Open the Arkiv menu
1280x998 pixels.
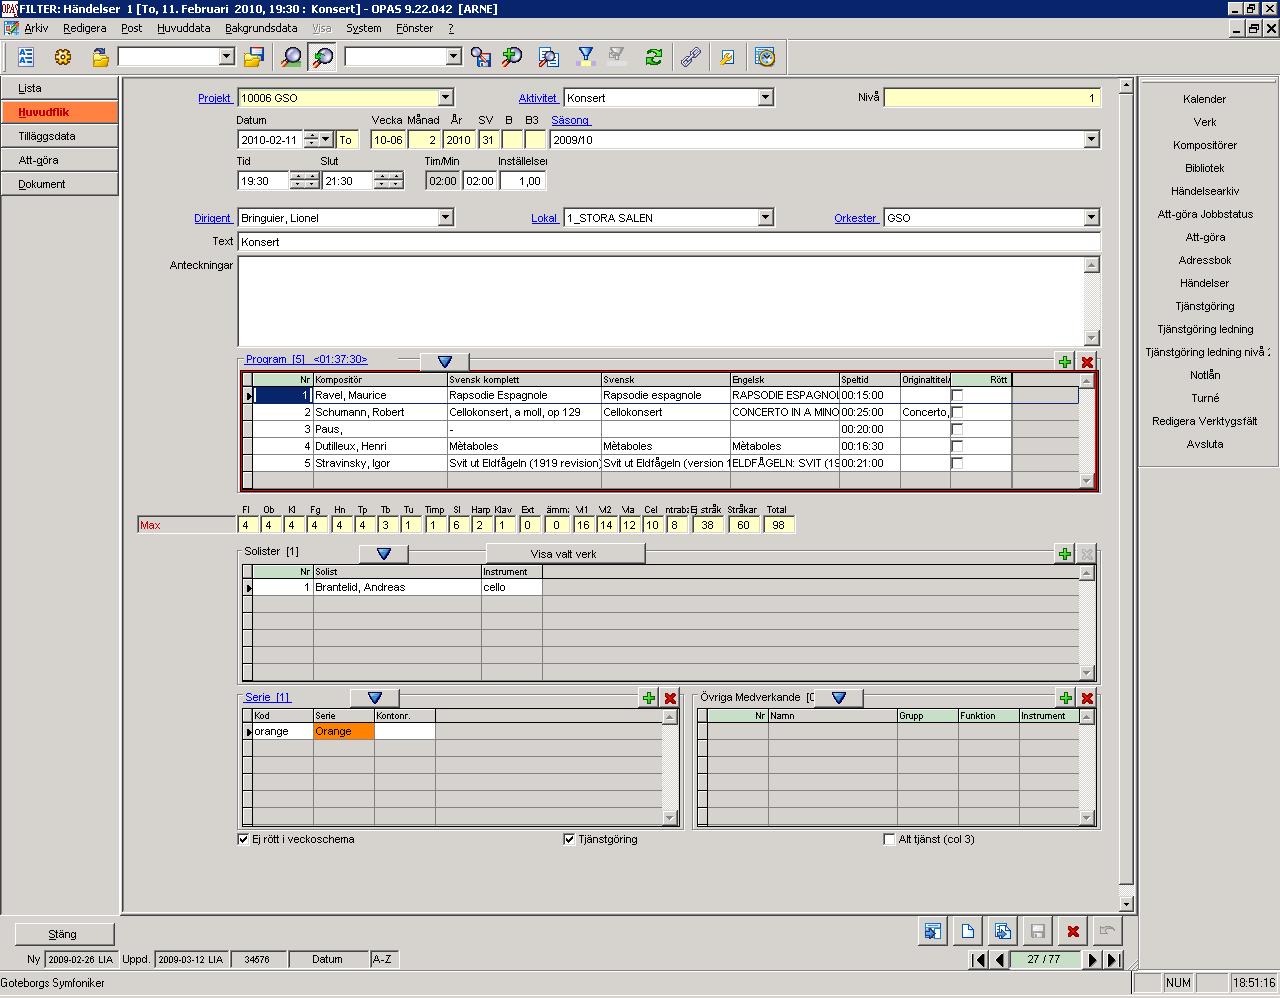[x=36, y=28]
